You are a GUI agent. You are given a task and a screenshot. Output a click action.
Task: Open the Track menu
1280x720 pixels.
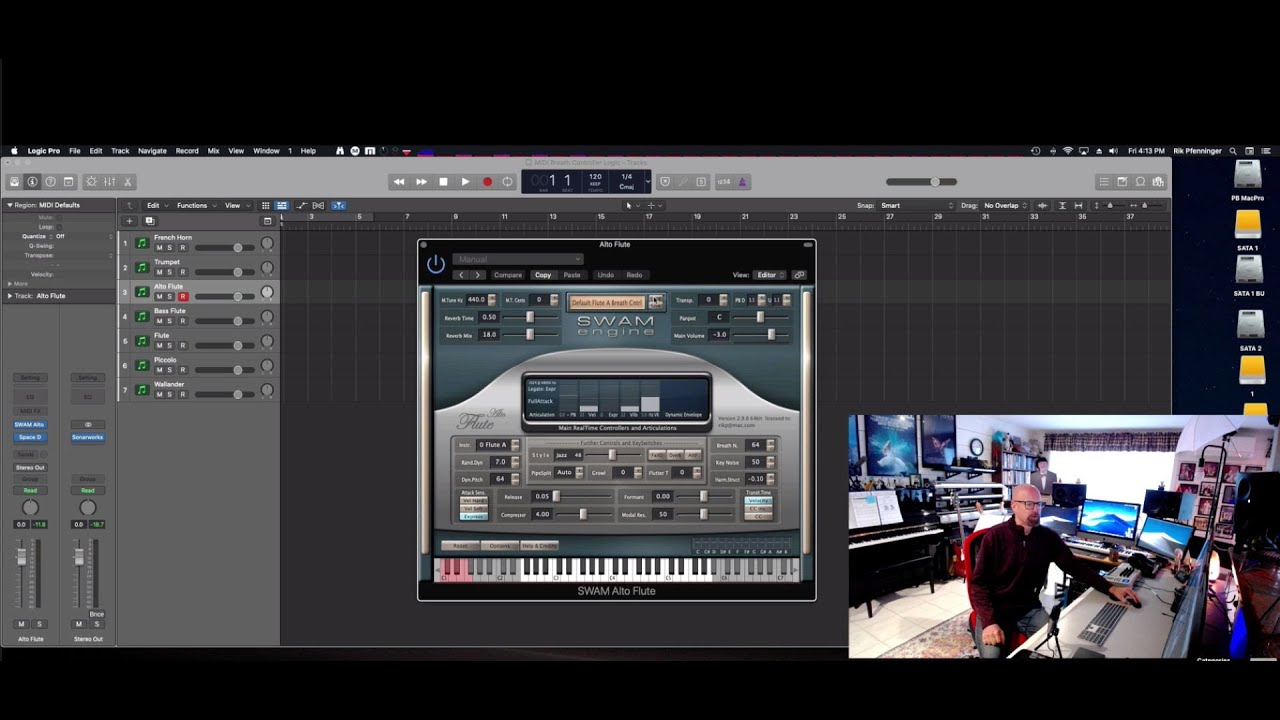120,151
